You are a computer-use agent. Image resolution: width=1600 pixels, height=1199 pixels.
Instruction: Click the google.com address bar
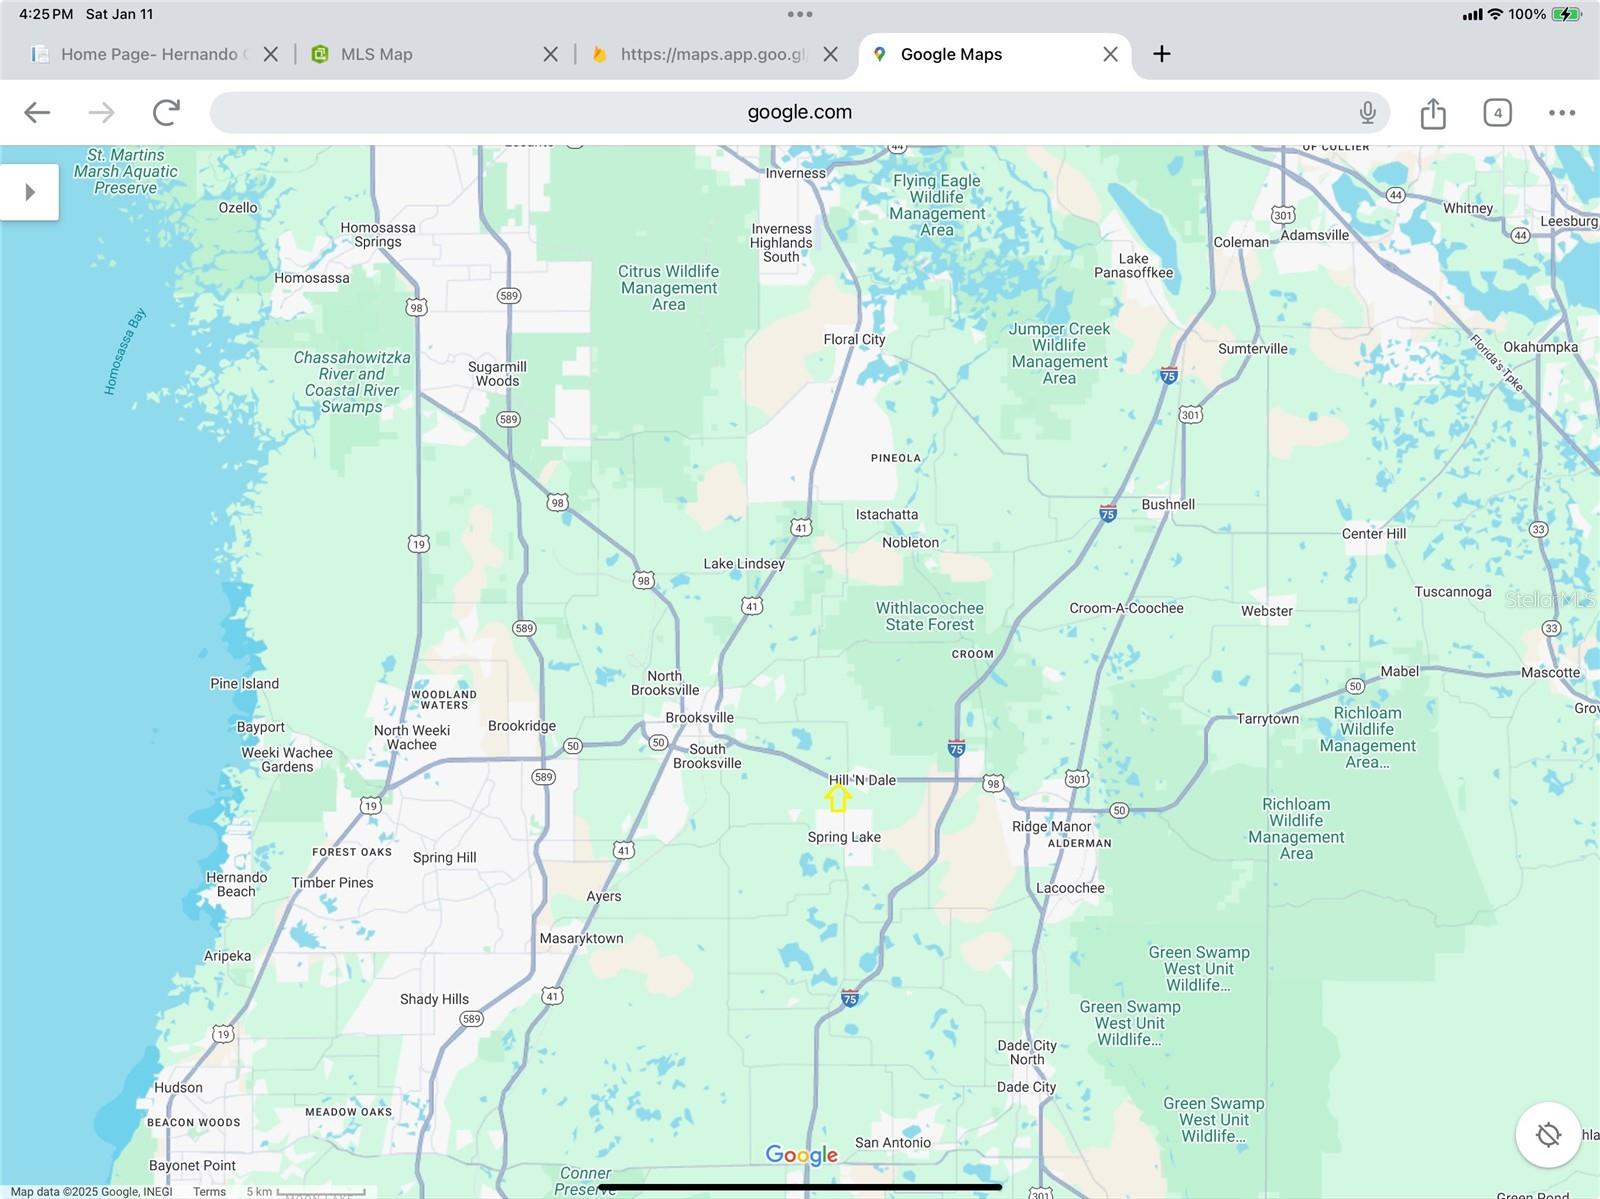coord(799,112)
